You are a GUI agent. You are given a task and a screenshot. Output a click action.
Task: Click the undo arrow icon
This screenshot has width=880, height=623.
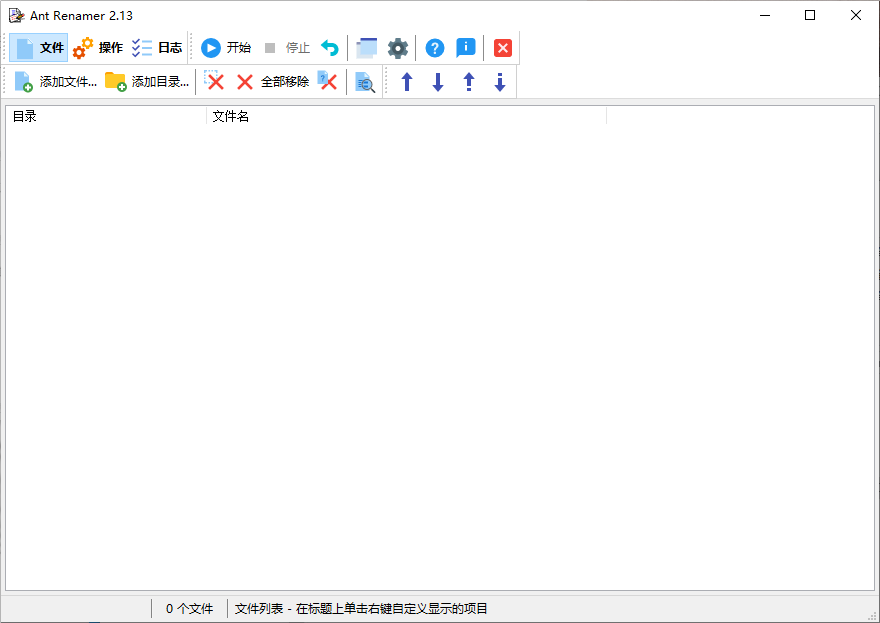click(330, 48)
